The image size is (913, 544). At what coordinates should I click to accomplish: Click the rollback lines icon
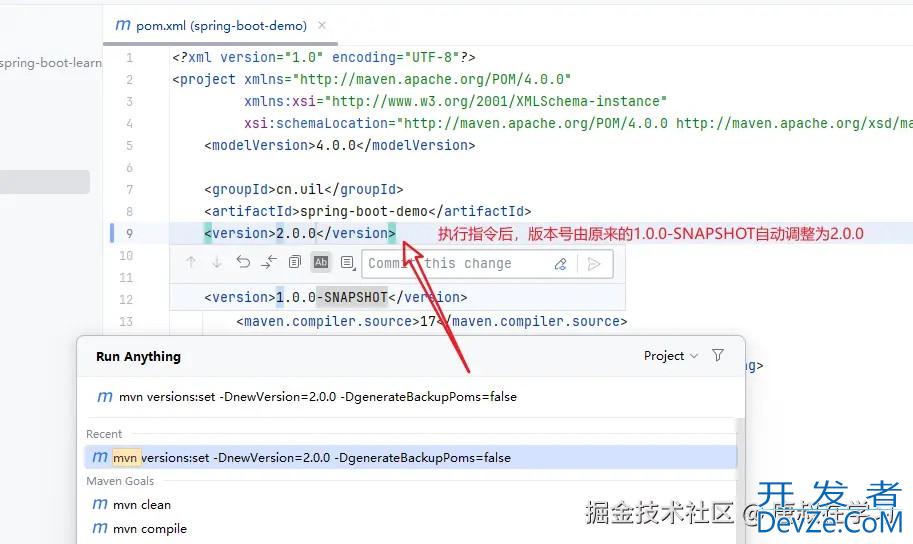[x=243, y=263]
